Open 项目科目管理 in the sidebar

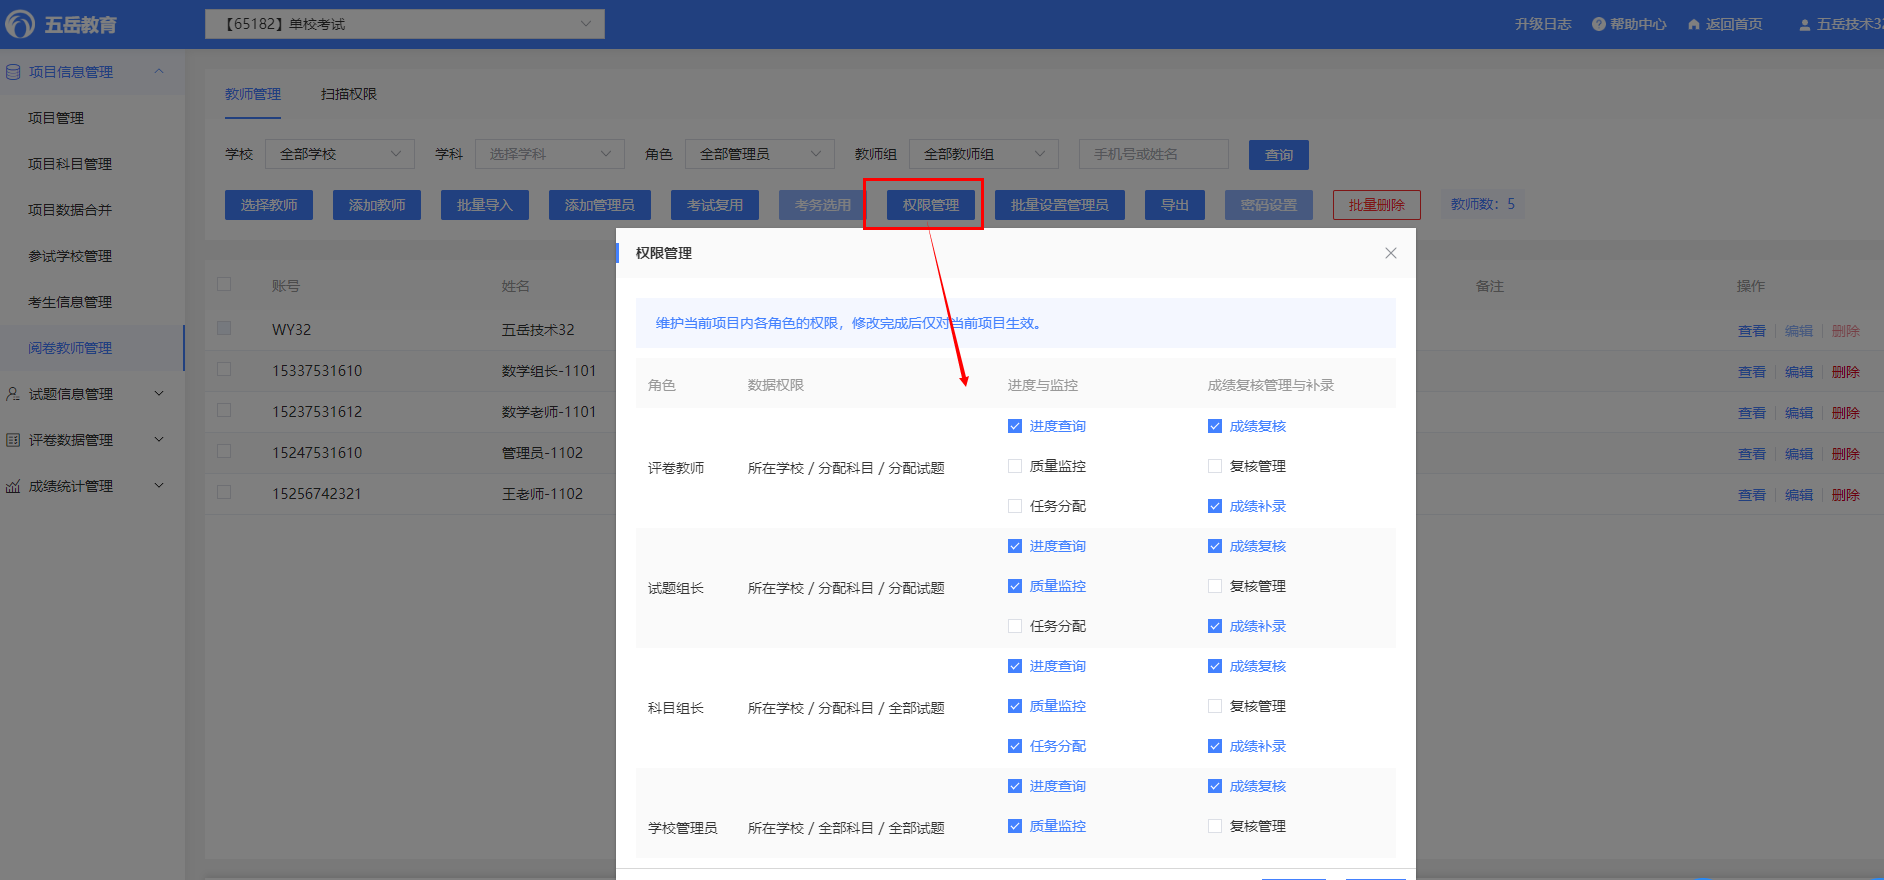70,164
